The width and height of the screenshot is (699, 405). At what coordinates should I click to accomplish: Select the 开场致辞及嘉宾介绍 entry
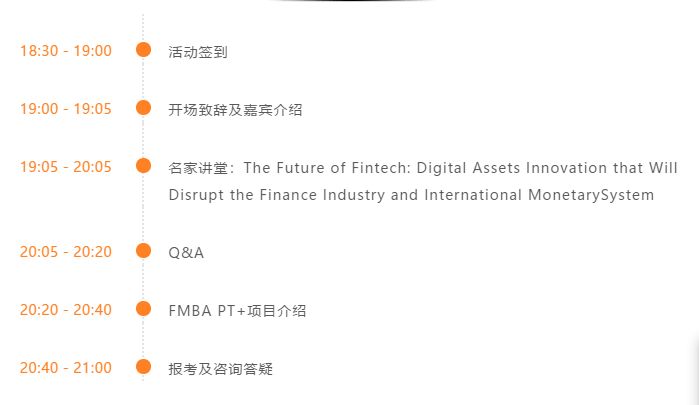coord(235,110)
